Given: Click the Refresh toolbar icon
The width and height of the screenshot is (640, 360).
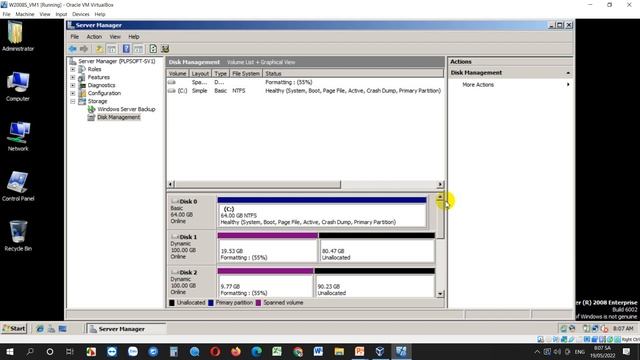Looking at the screenshot, I should click(x=153, y=49).
